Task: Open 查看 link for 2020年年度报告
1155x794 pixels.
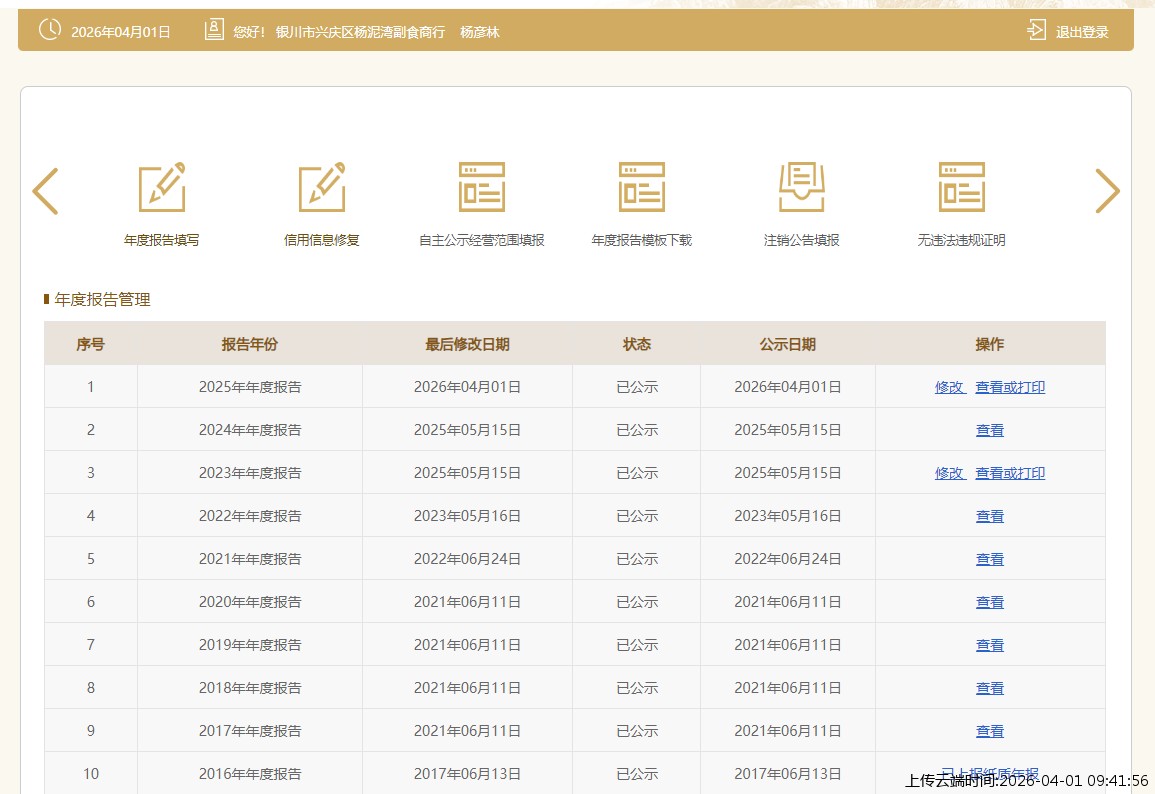Action: 989,602
